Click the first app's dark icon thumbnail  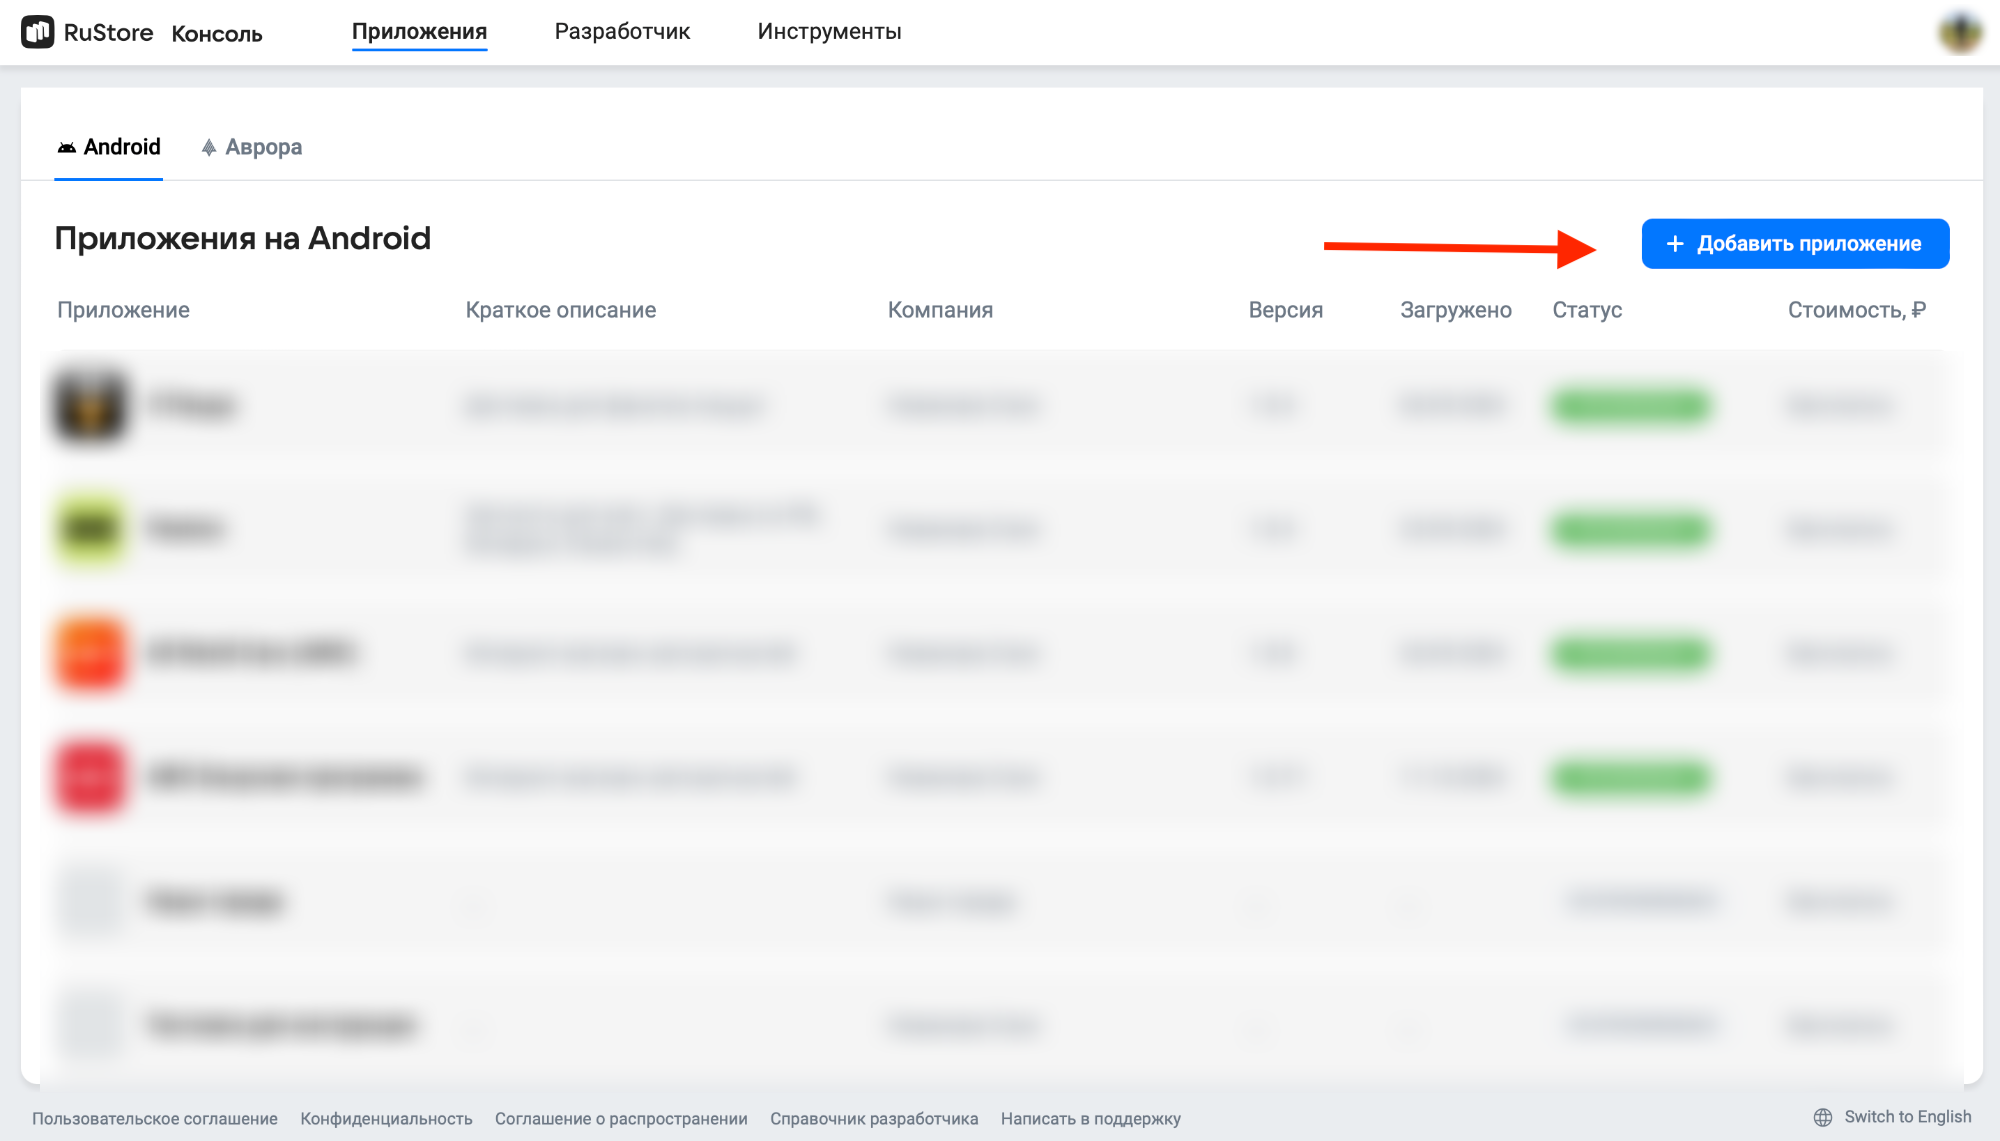click(x=91, y=405)
